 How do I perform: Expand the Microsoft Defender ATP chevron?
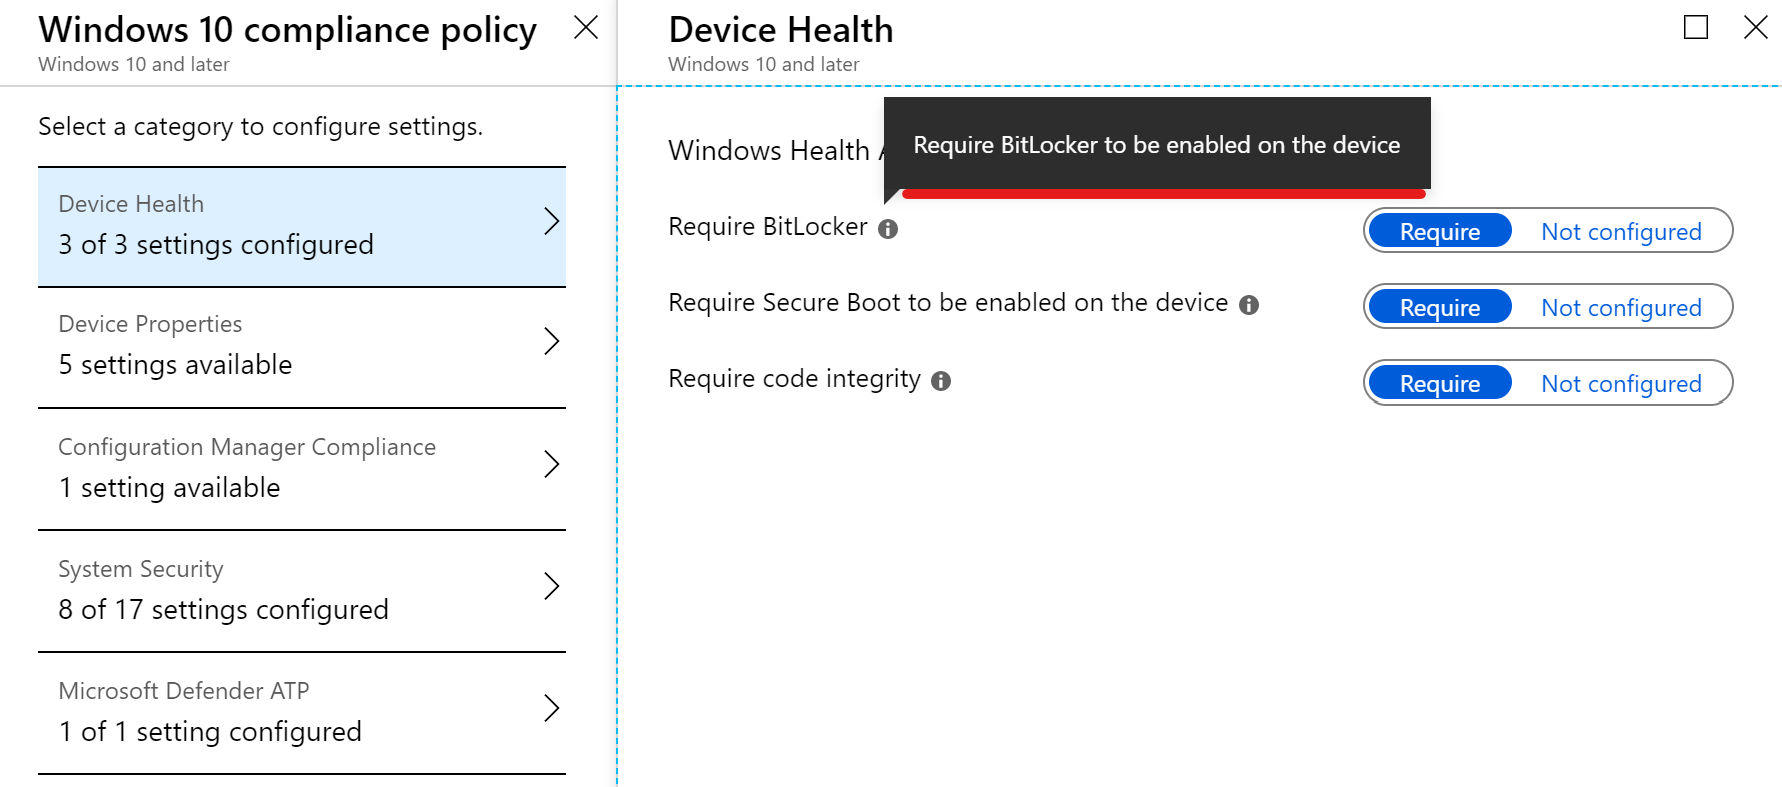point(551,708)
